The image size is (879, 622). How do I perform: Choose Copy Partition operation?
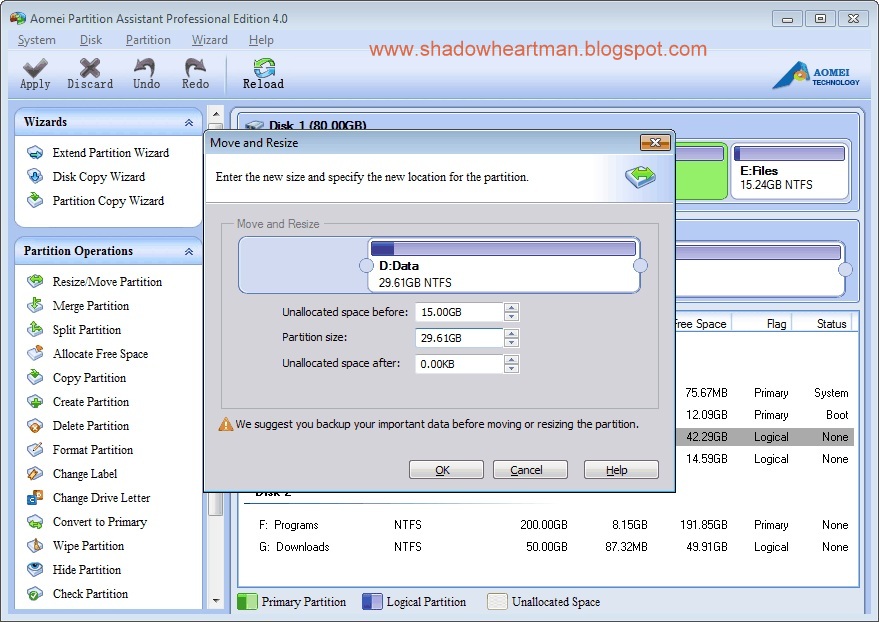click(89, 378)
